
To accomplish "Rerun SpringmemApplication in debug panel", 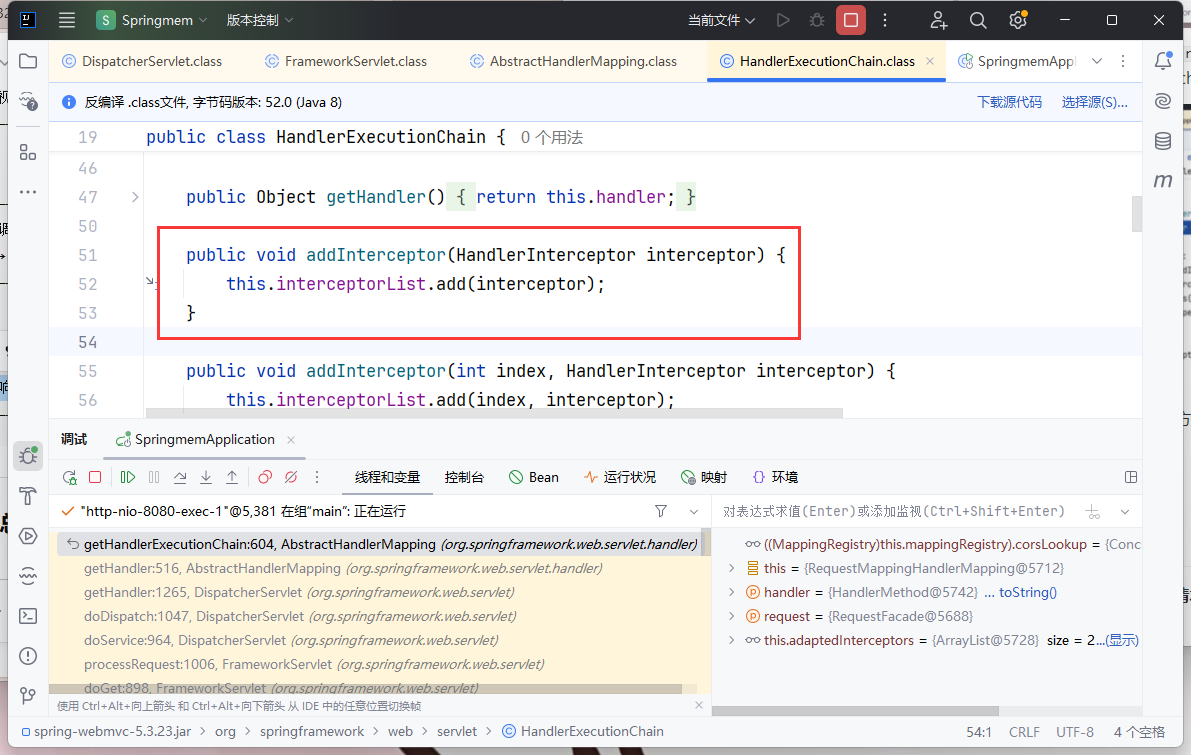I will (69, 478).
